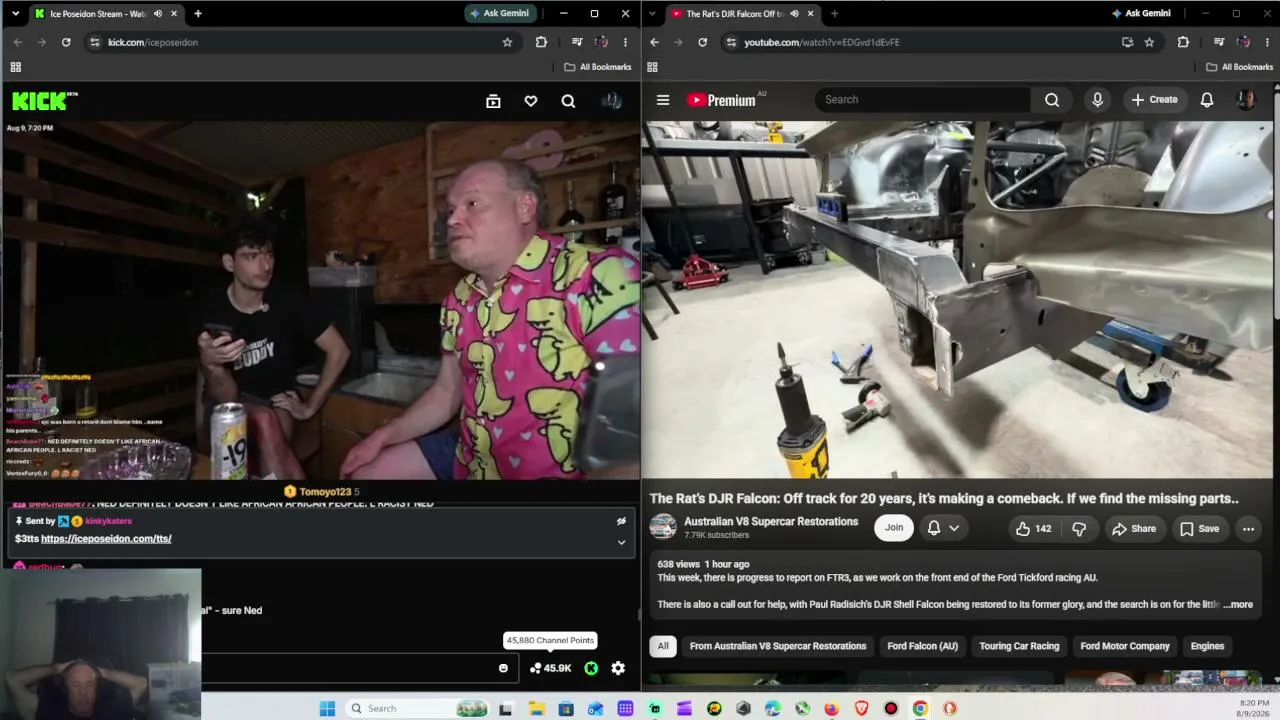Image resolution: width=1280 pixels, height=720 pixels.
Task: Open the apps grid in Kick bookmarks bar
Action: (x=15, y=67)
